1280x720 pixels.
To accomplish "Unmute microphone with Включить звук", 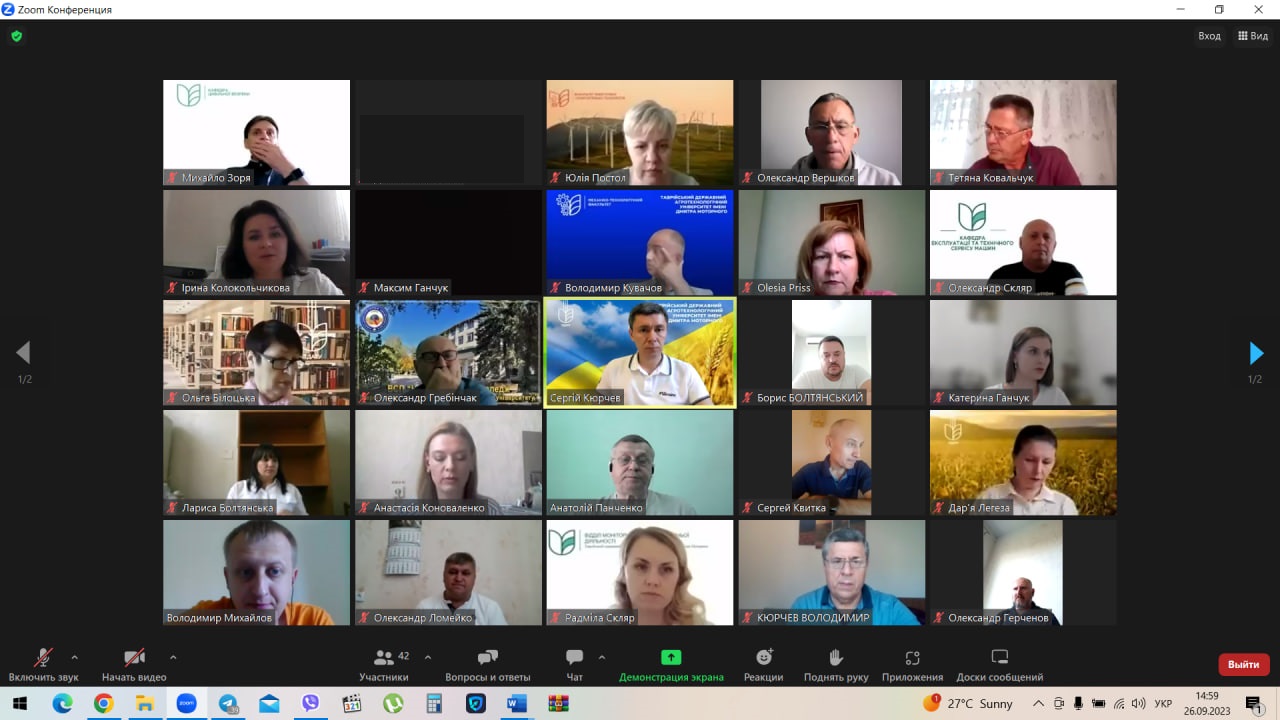I will [44, 665].
